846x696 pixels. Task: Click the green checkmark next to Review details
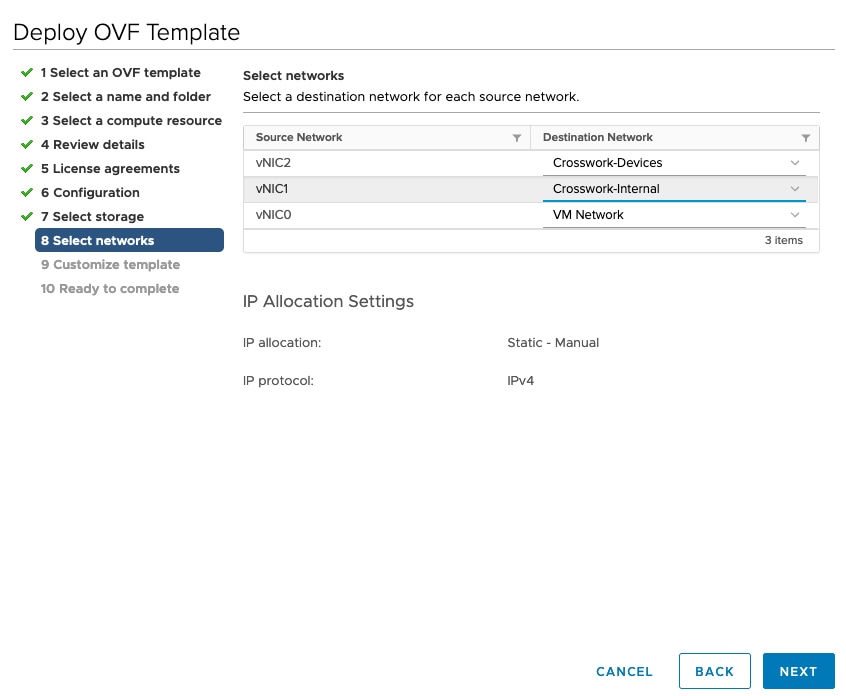pyautogui.click(x=27, y=144)
